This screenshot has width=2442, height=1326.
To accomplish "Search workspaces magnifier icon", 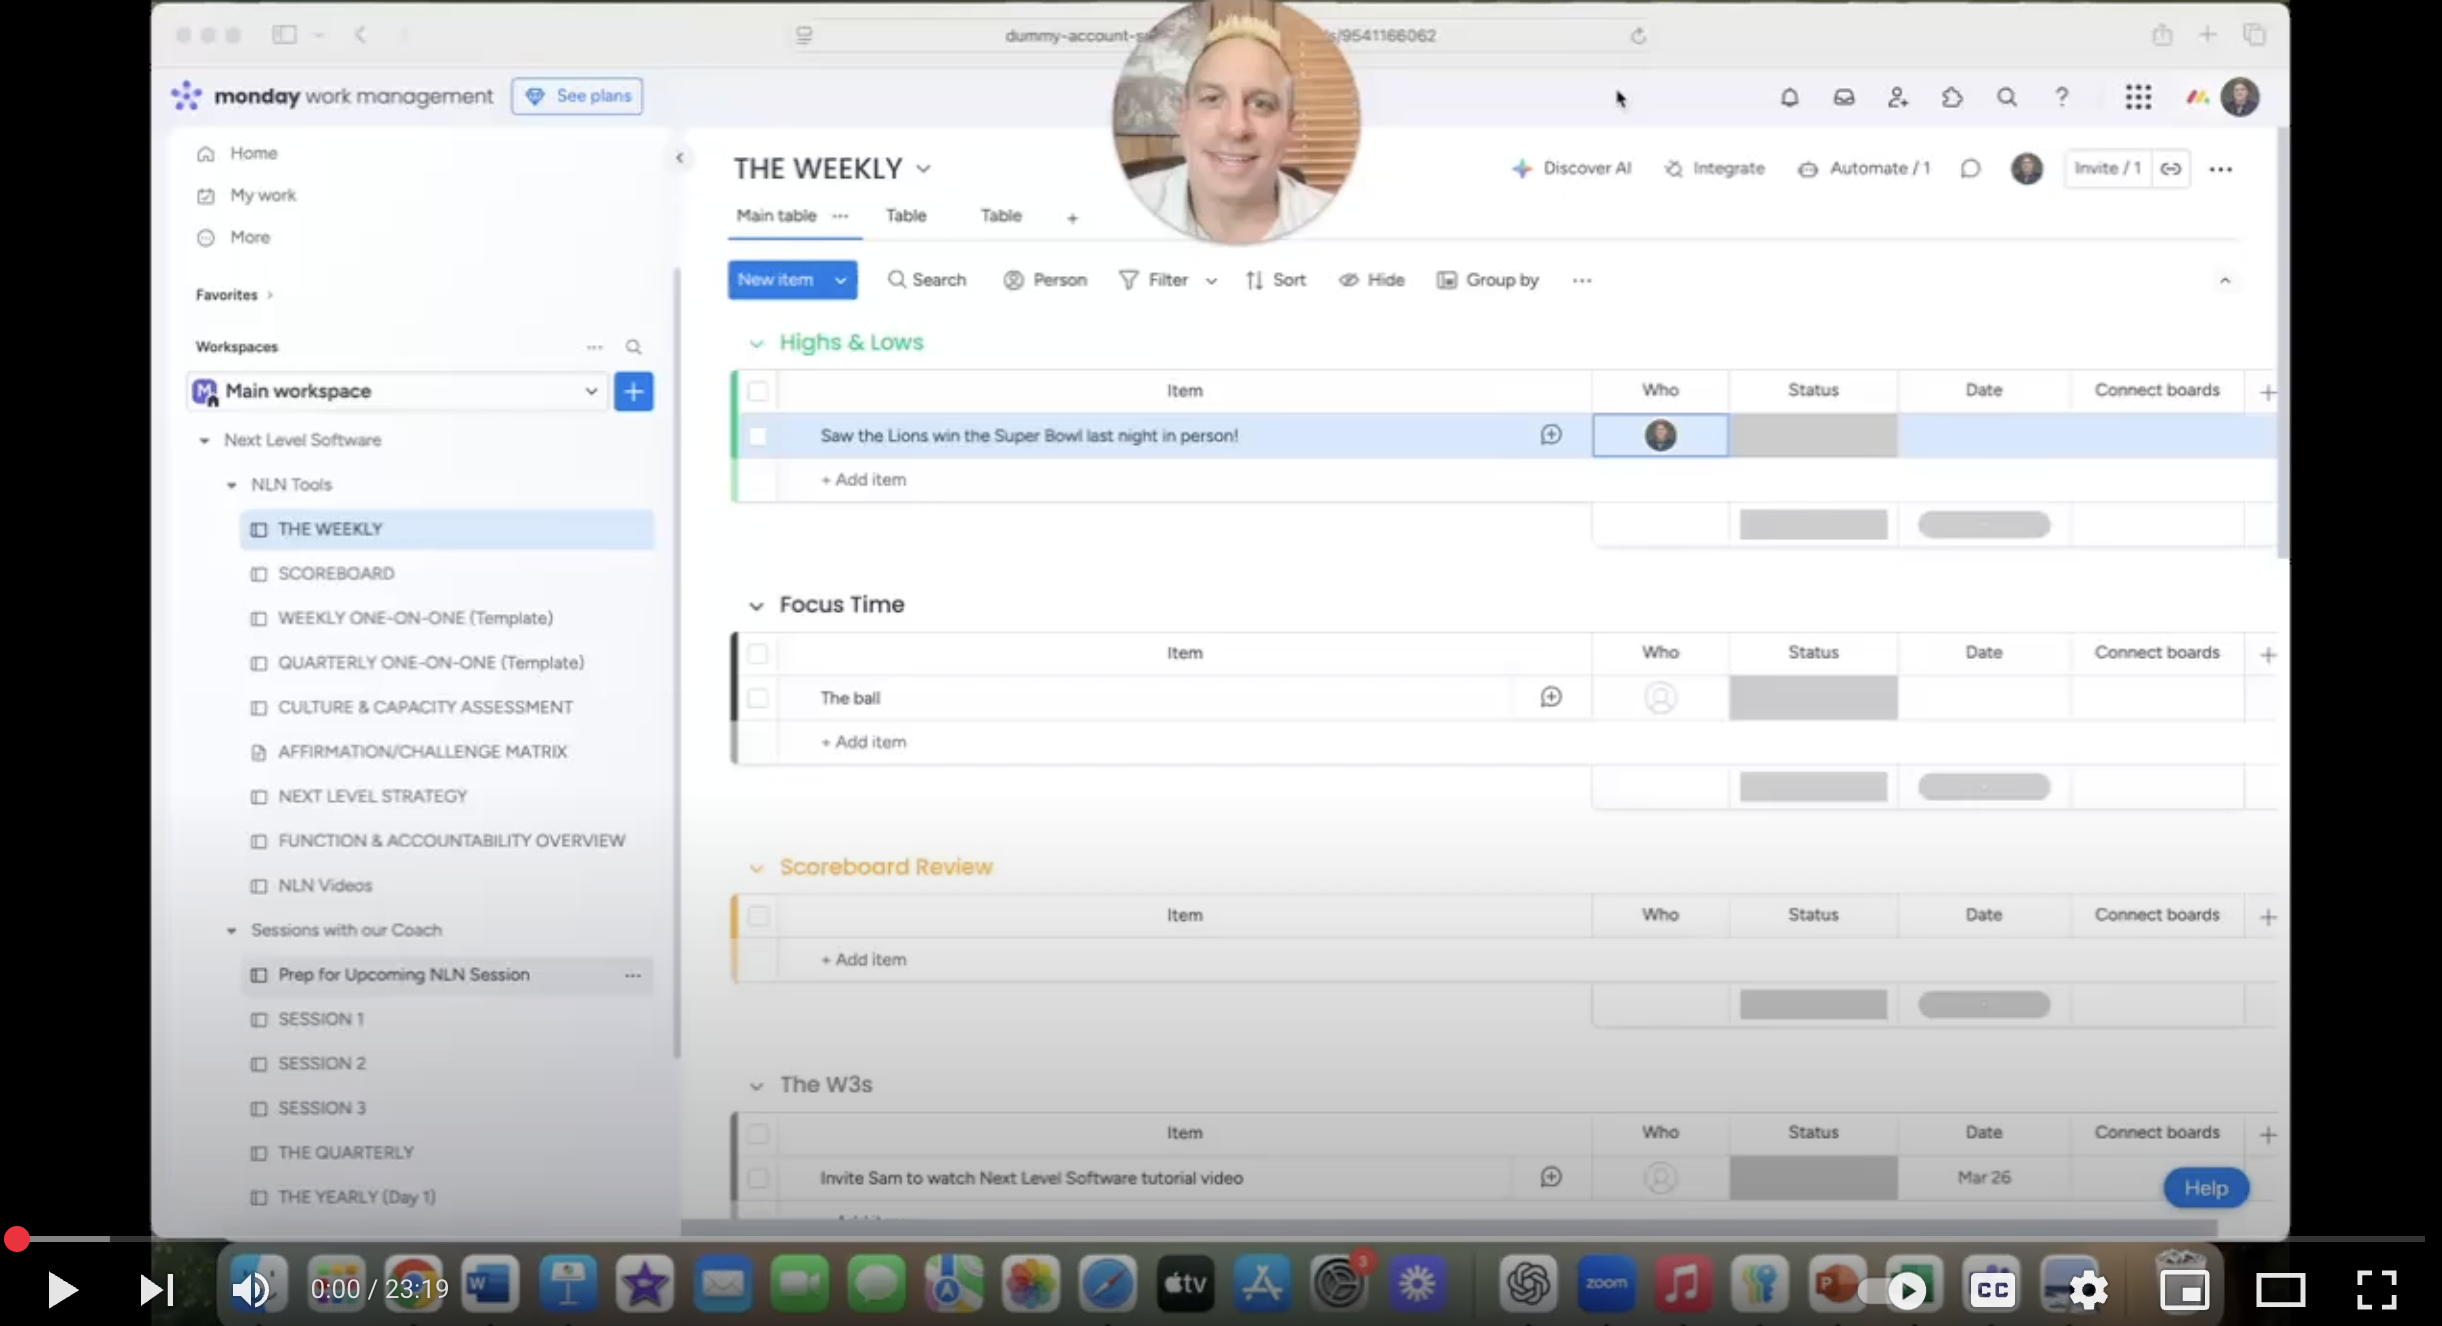I will [633, 347].
